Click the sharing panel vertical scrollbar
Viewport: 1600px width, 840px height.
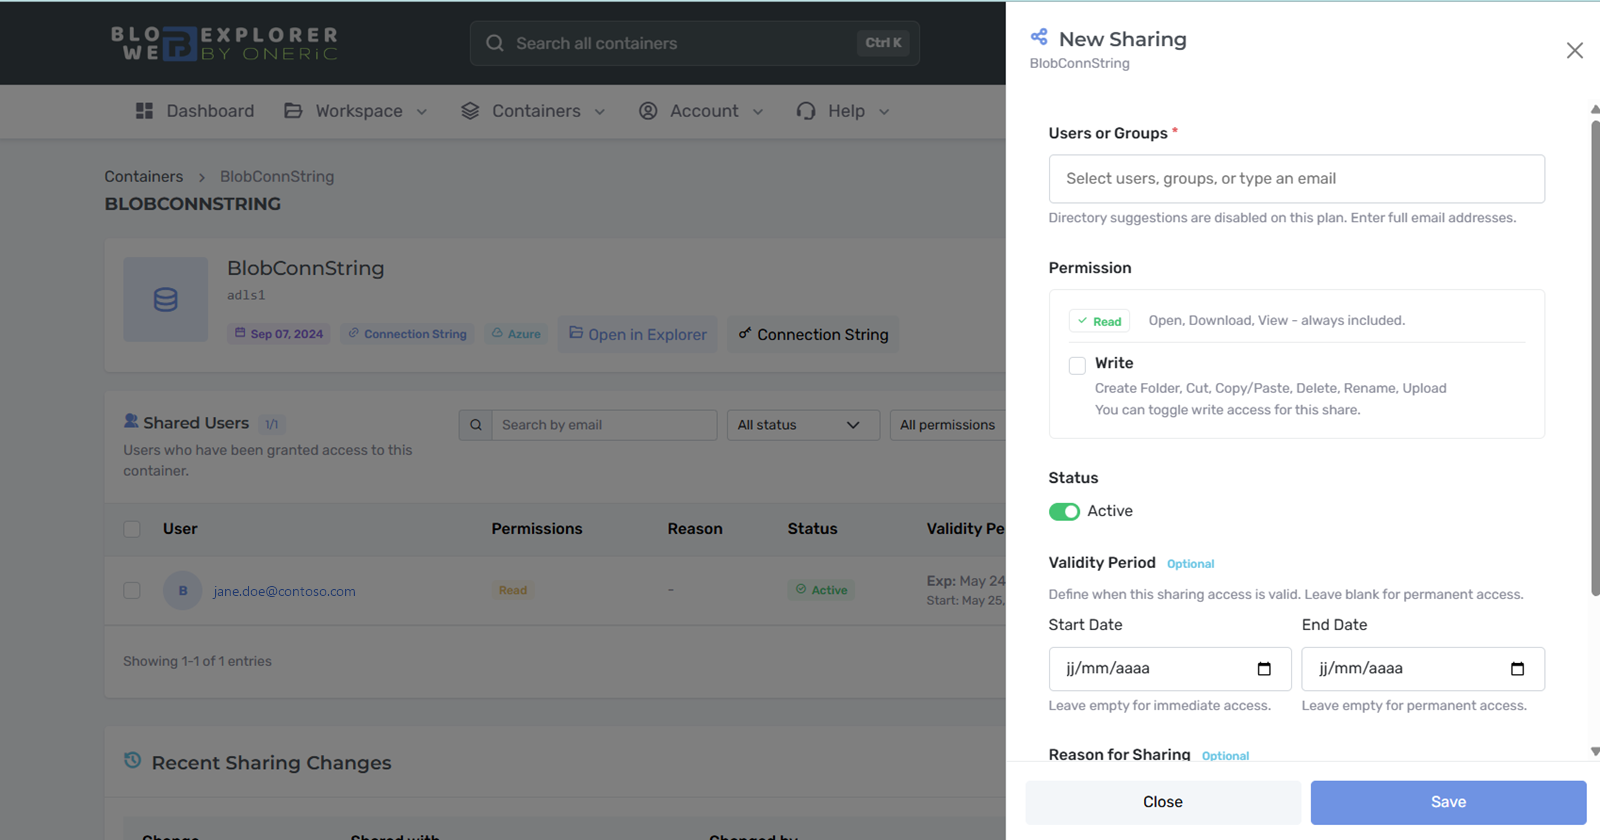[1595, 358]
